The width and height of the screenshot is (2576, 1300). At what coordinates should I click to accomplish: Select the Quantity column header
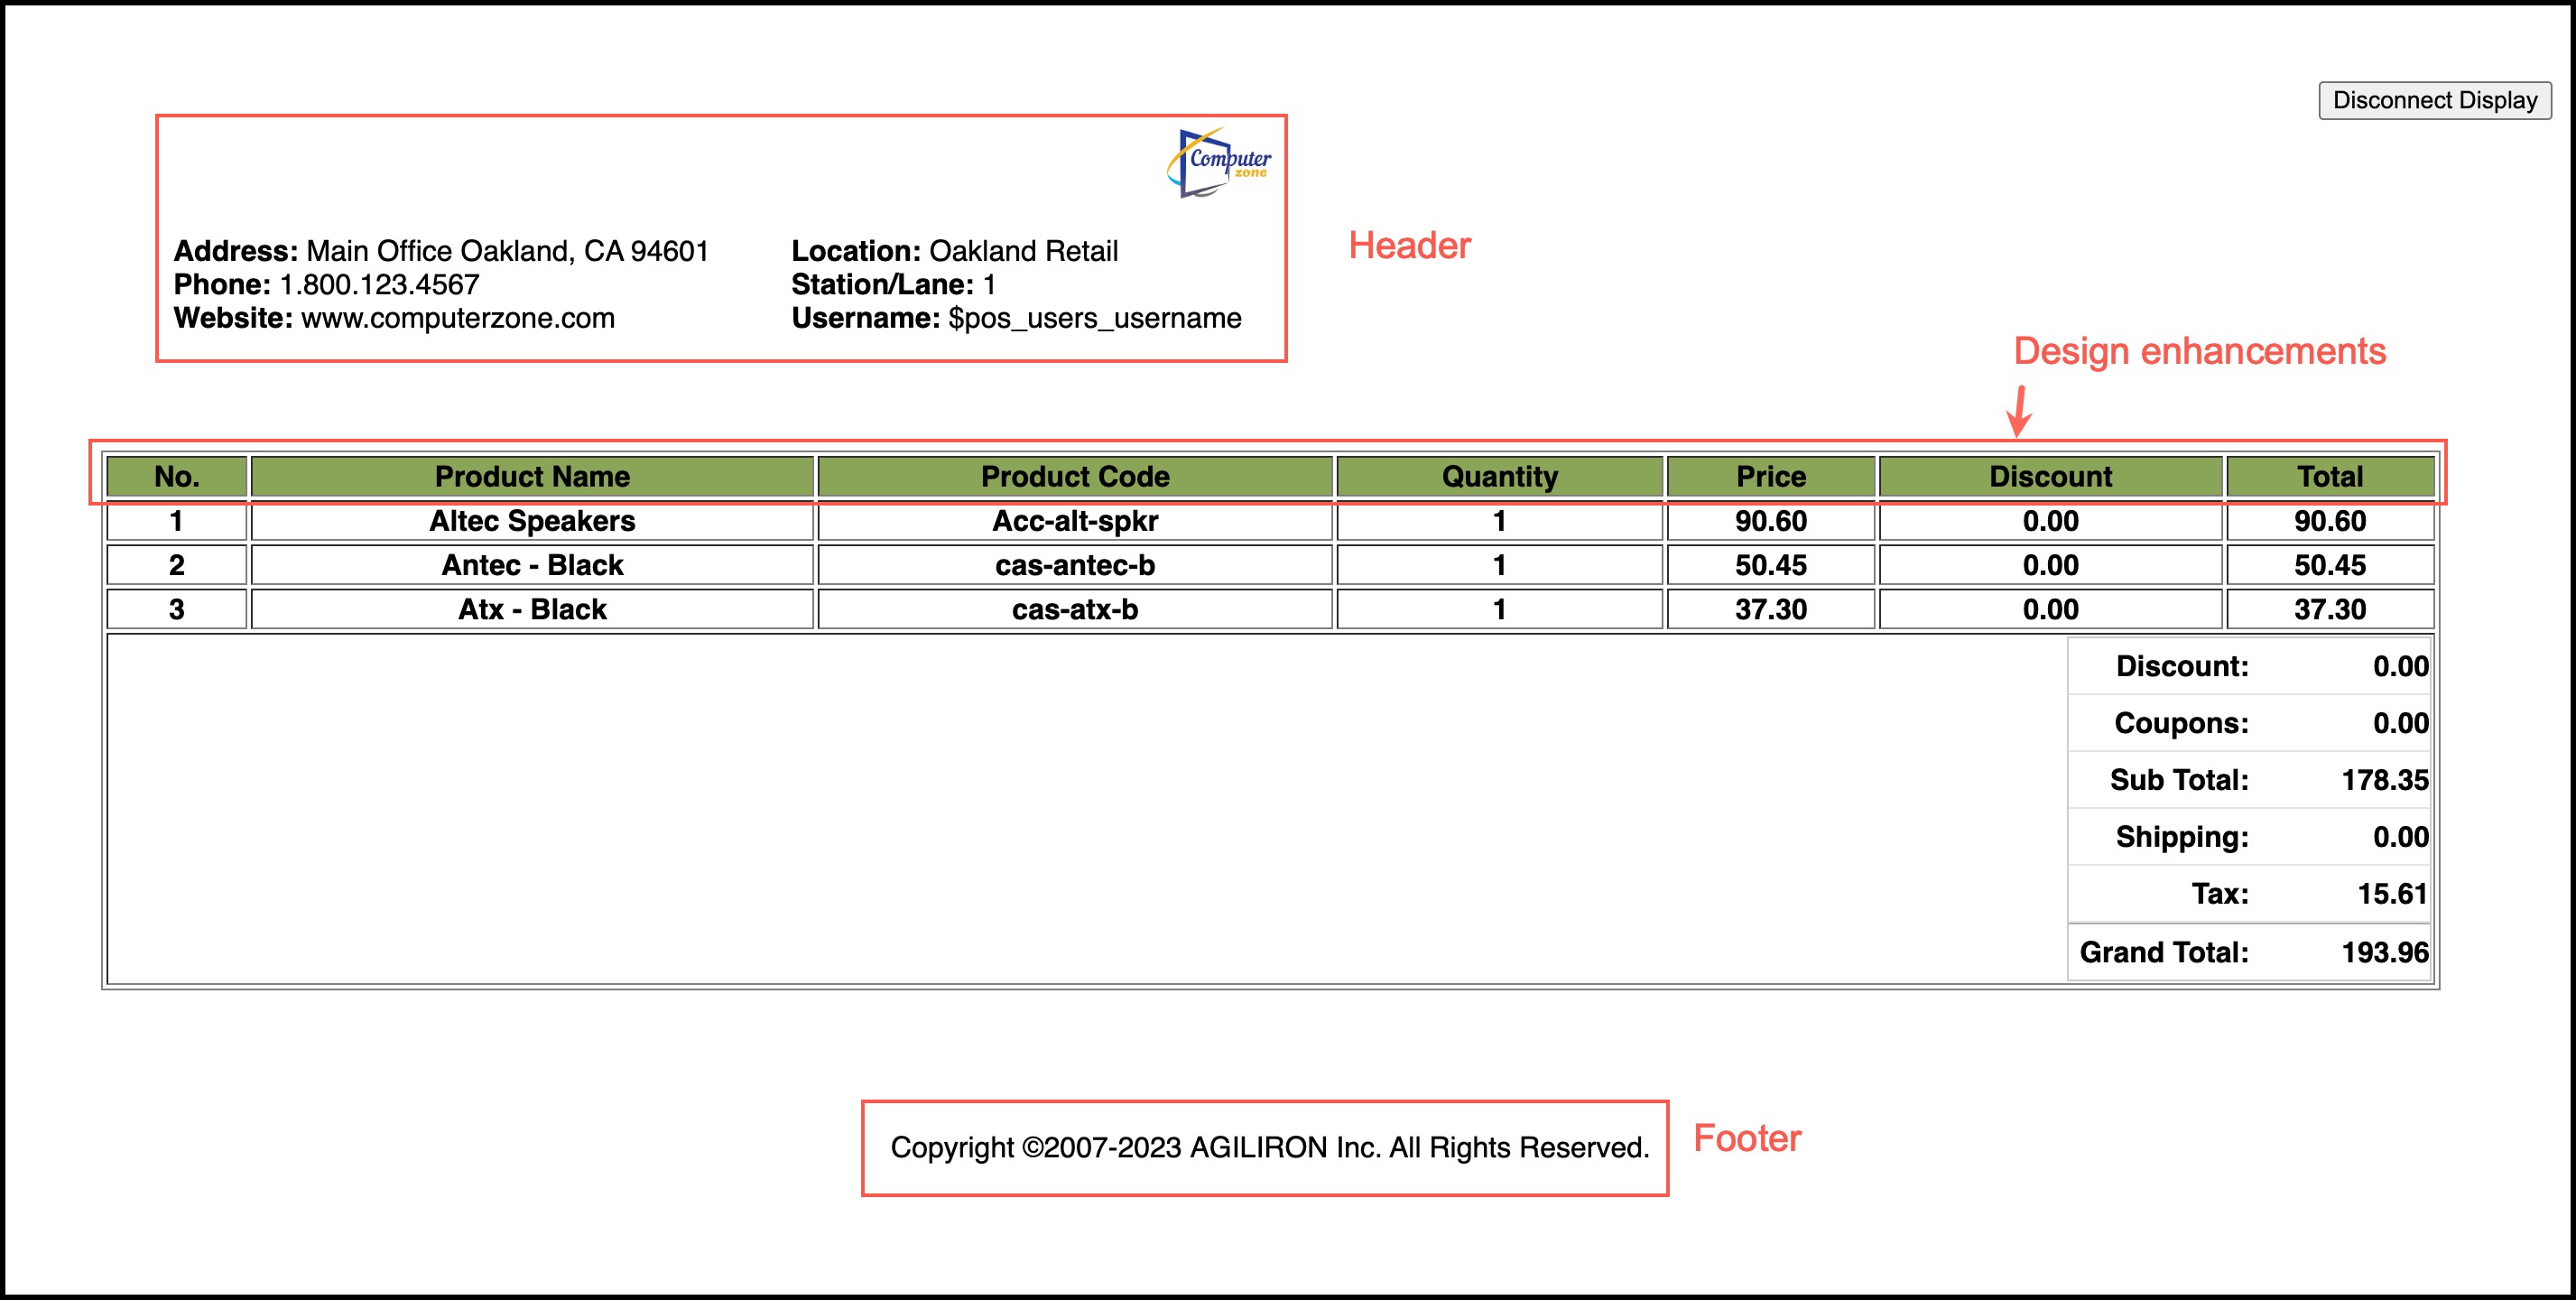(x=1499, y=476)
